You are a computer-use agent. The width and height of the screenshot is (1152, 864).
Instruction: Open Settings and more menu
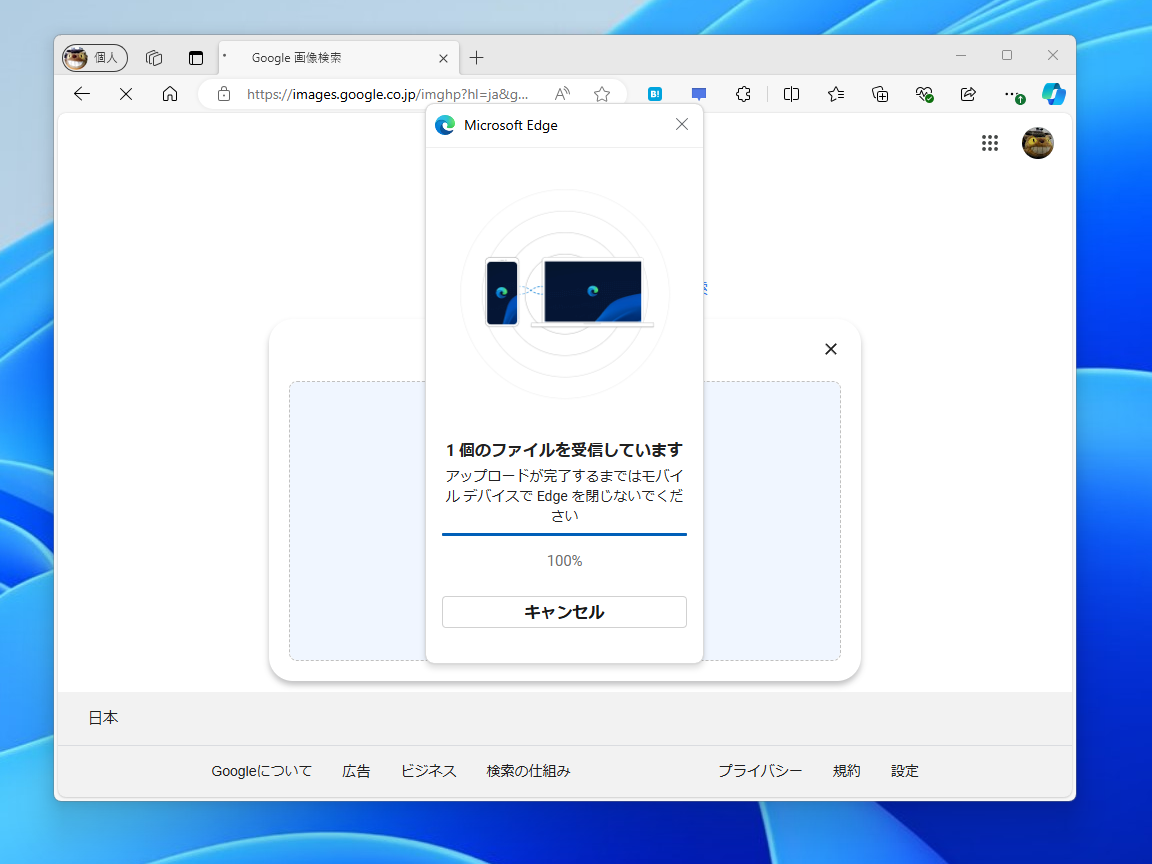1012,94
